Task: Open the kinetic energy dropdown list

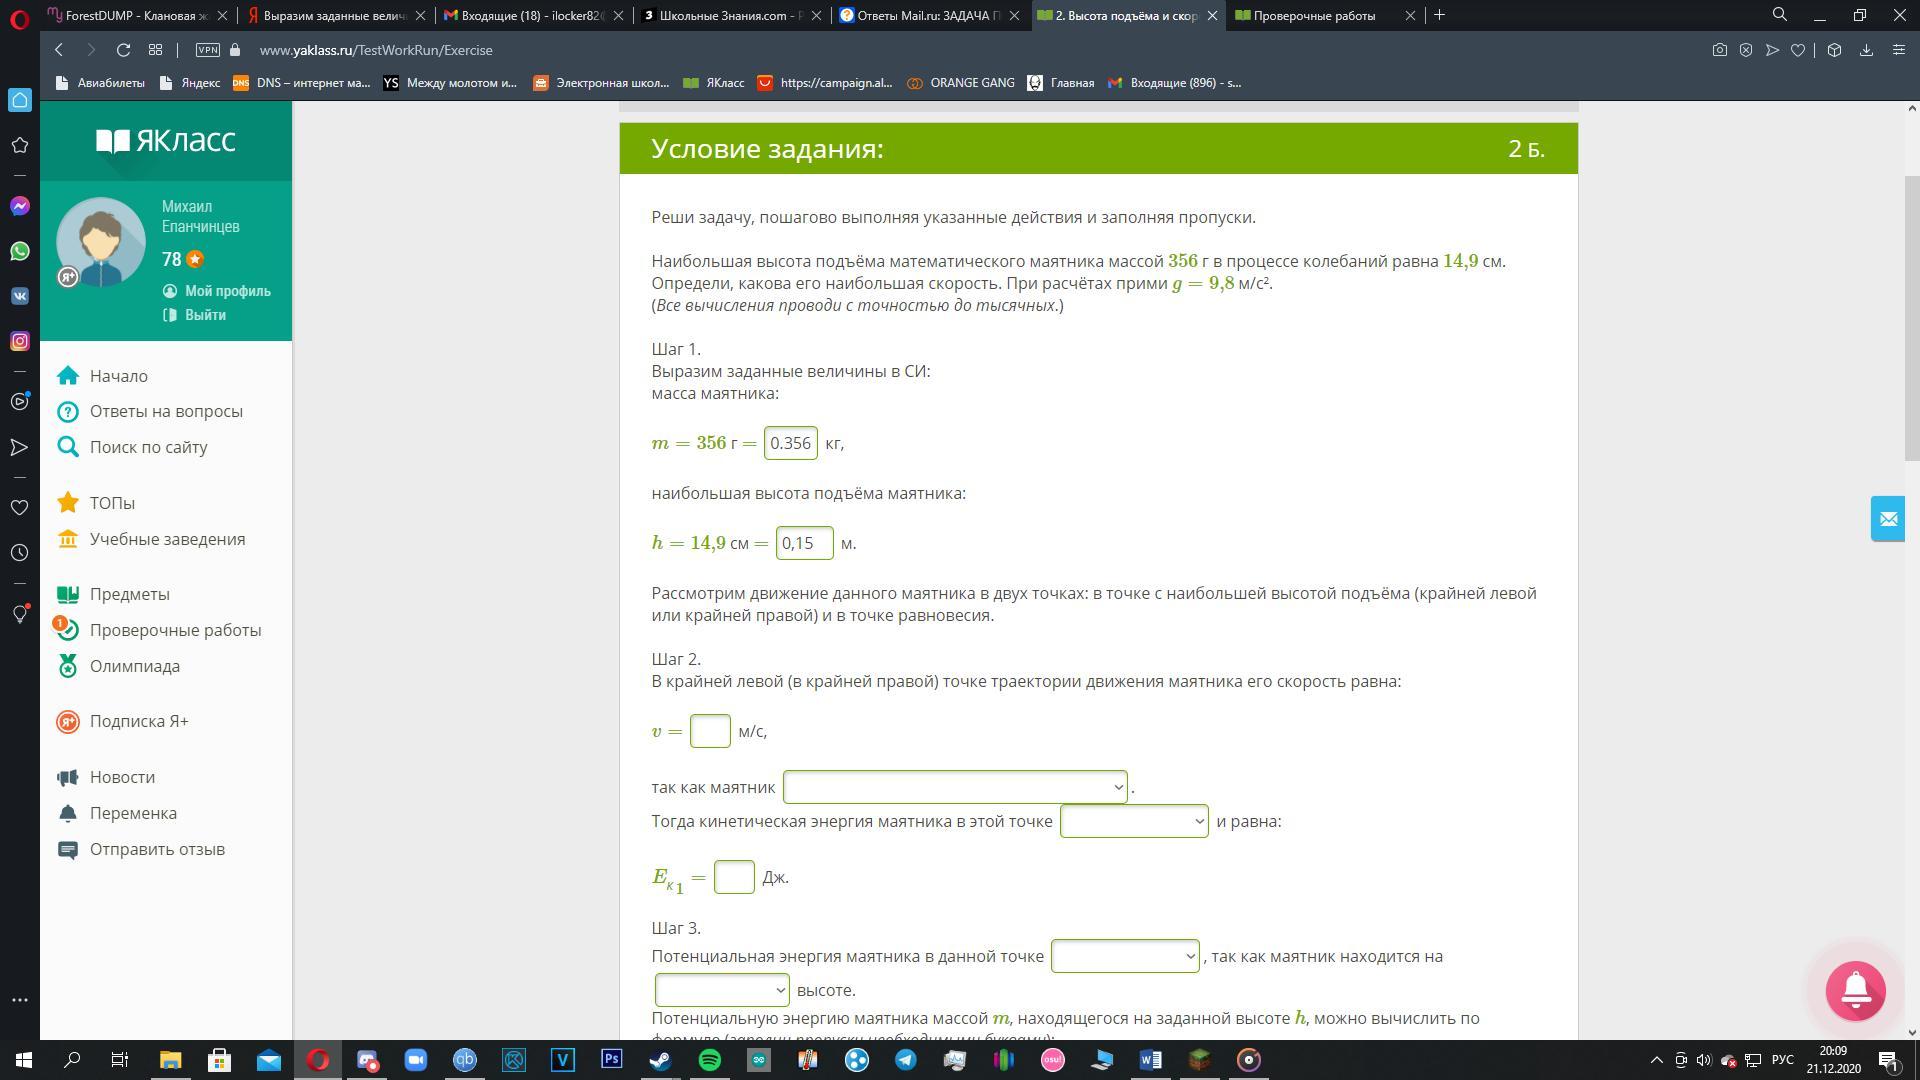Action: 1133,821
